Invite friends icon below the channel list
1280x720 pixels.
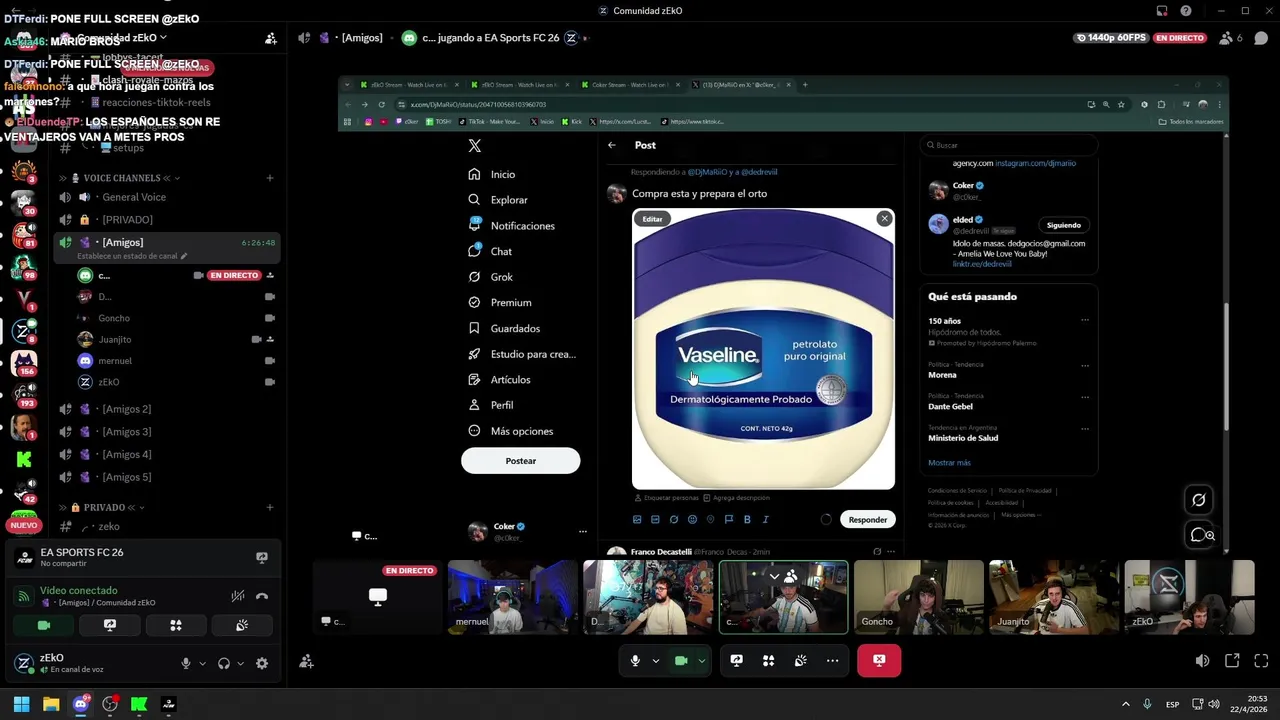(306, 661)
